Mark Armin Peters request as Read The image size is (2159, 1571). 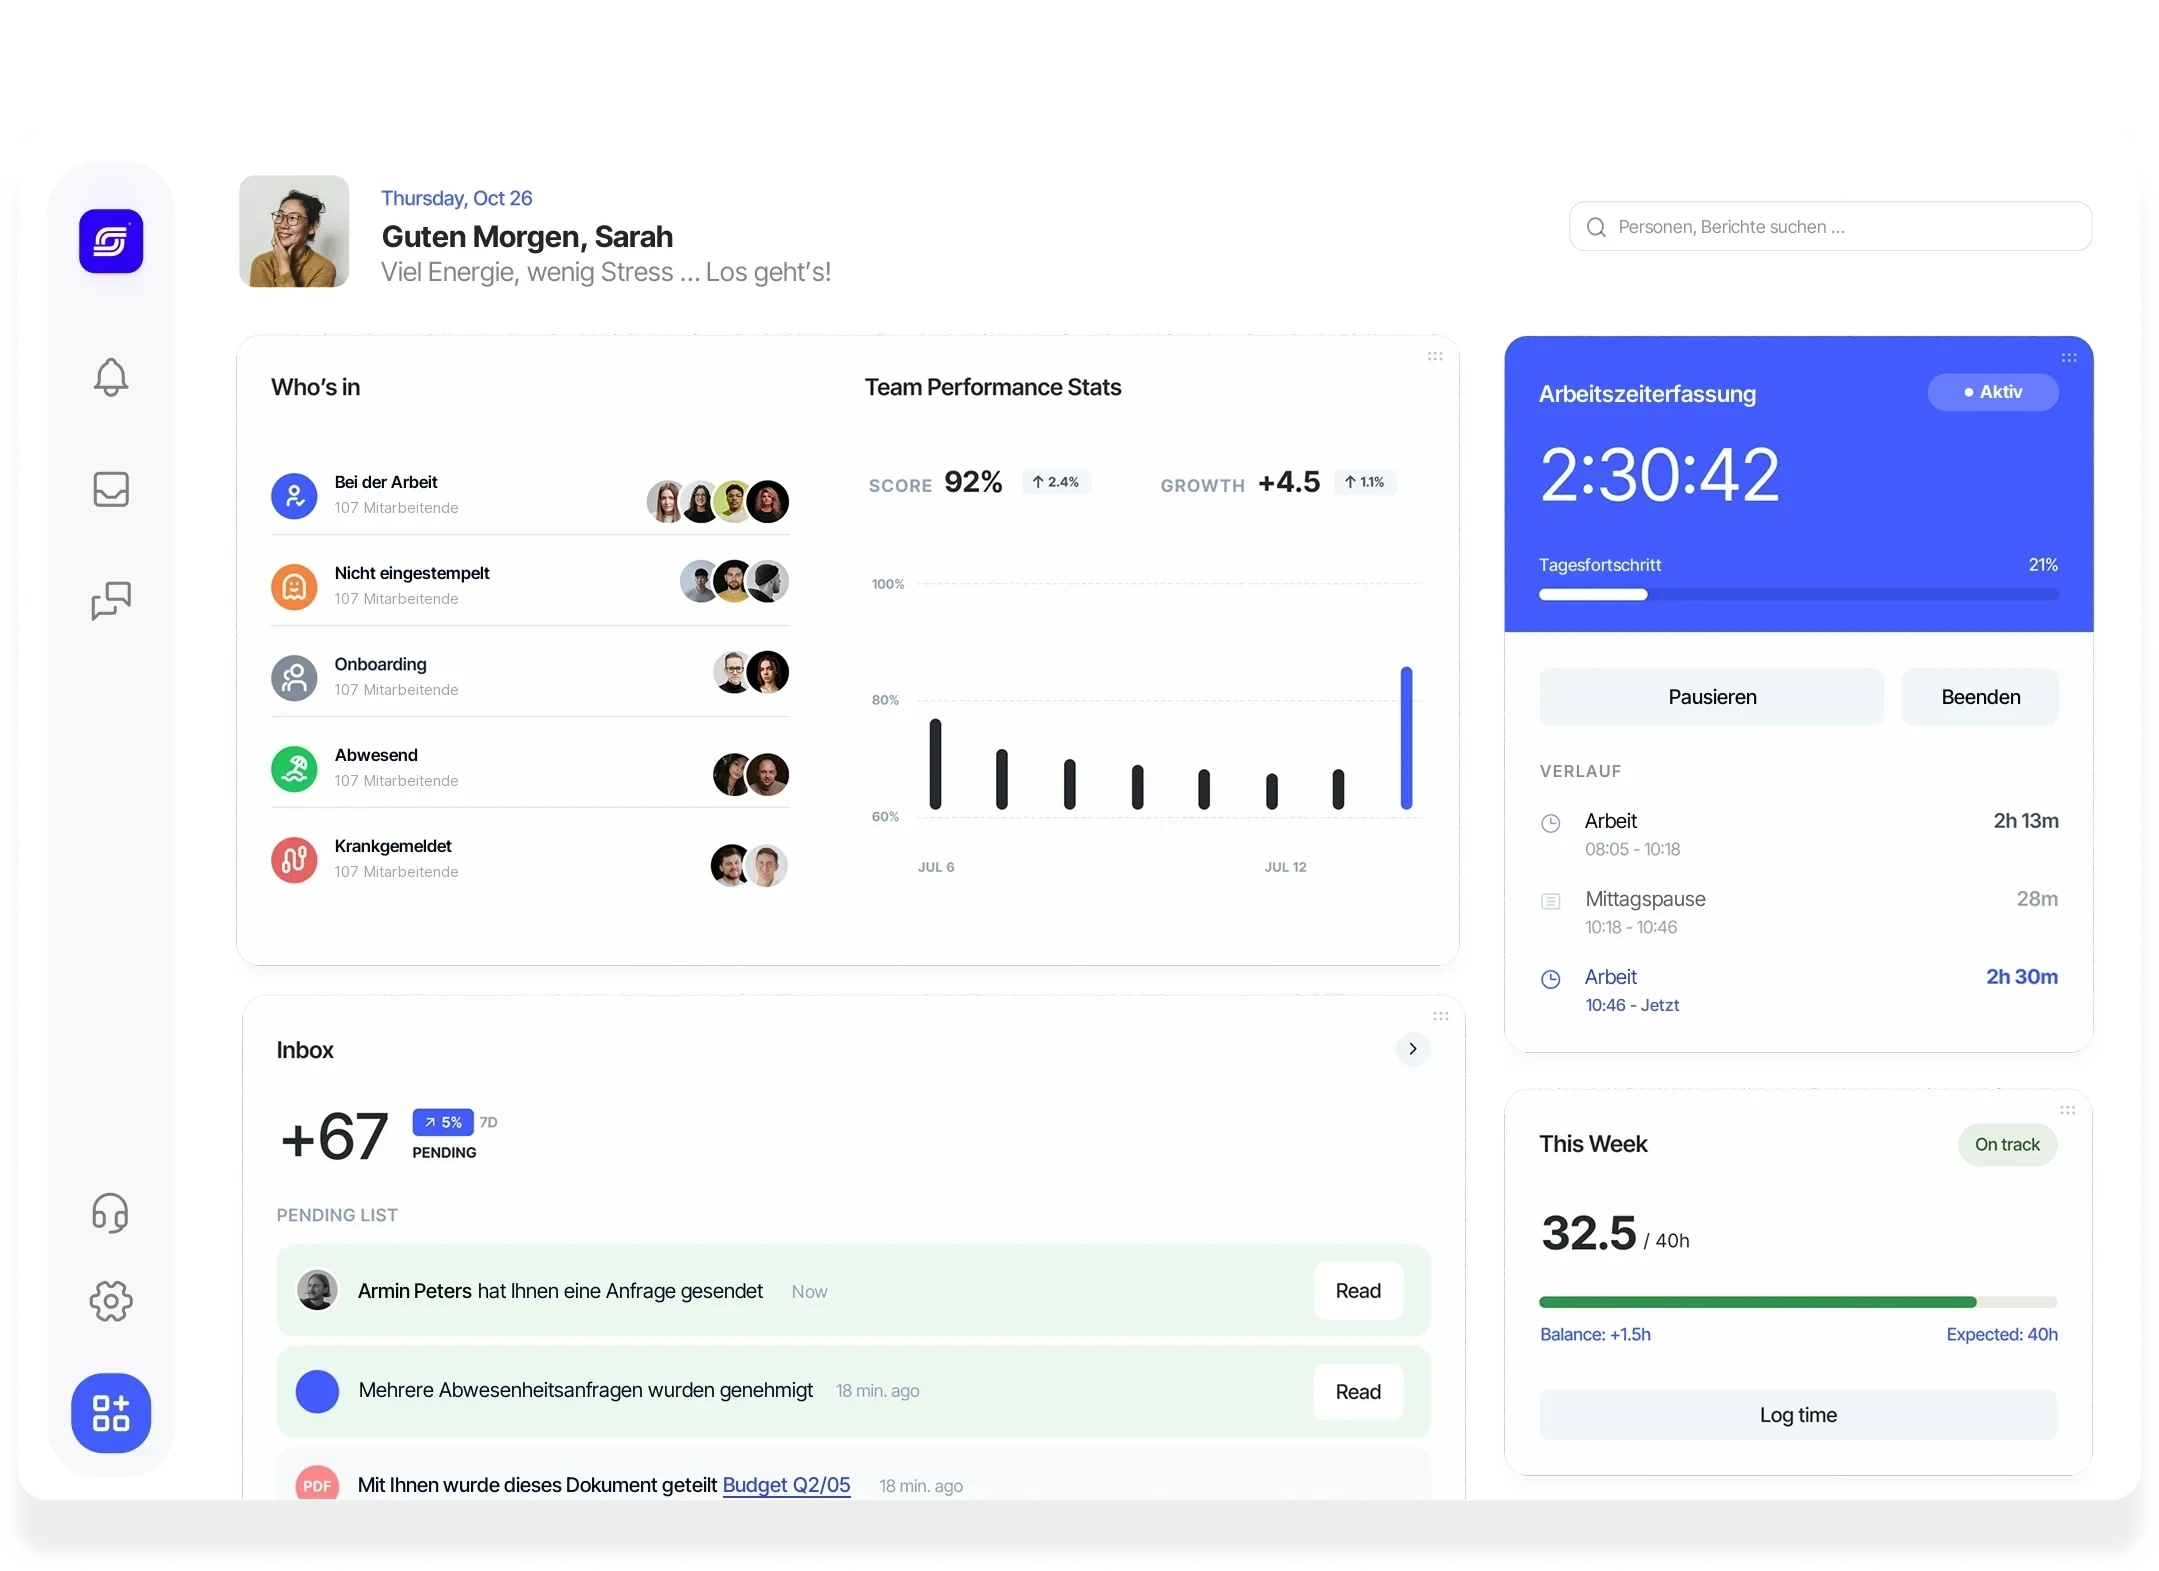1358,1291
